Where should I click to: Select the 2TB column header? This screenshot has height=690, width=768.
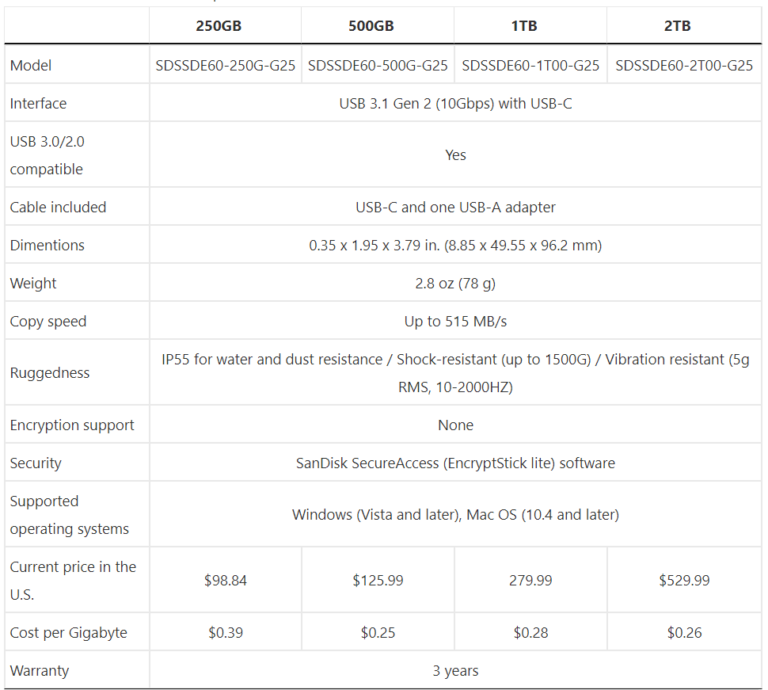click(684, 25)
